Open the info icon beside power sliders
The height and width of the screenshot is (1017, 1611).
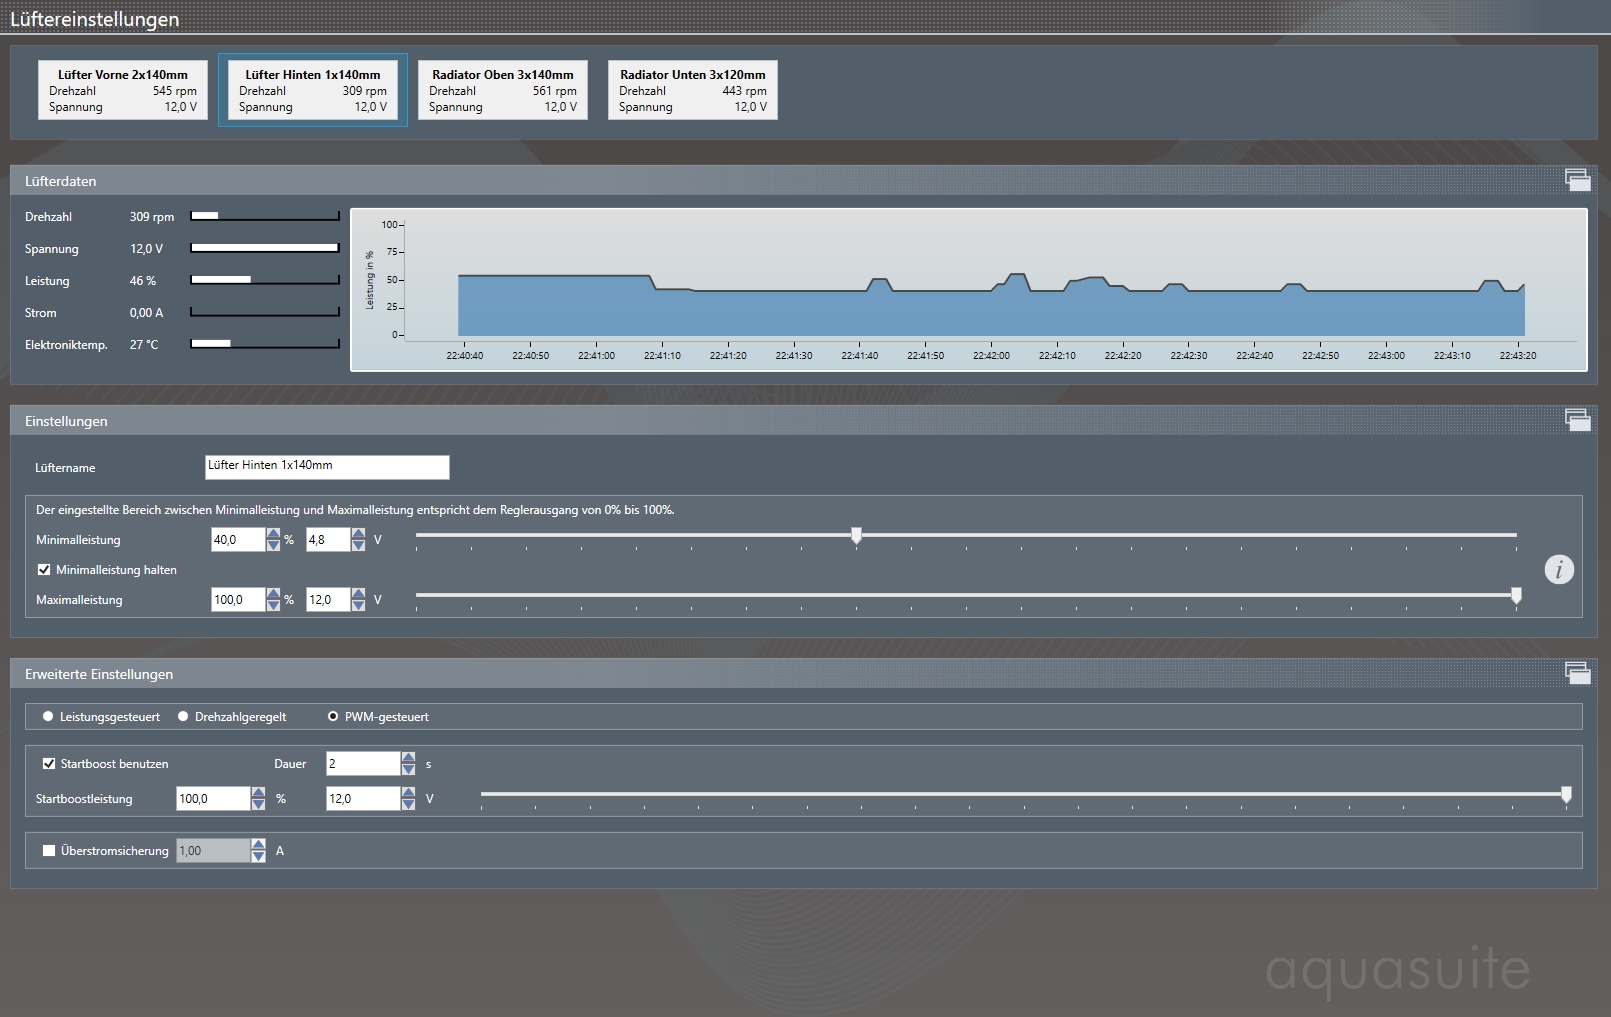pos(1558,570)
